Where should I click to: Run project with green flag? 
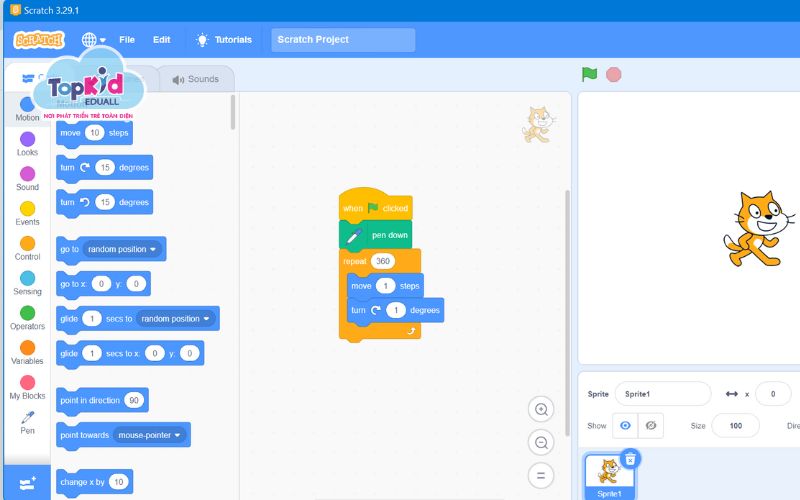[589, 74]
